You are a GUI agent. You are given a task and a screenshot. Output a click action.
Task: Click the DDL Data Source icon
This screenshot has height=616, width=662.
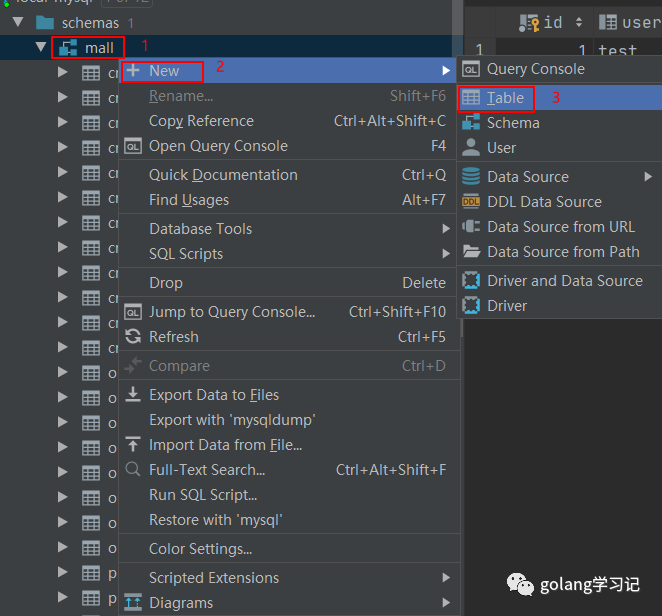tap(471, 201)
